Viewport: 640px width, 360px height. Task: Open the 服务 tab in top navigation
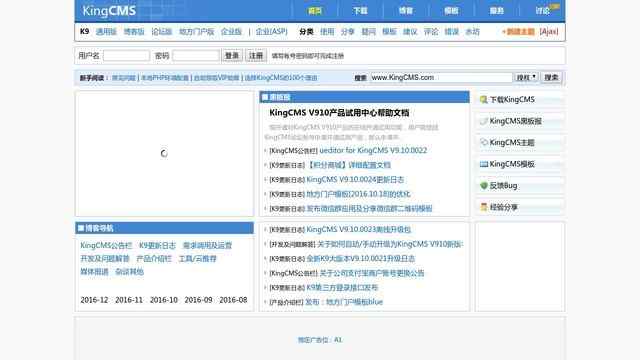pos(497,11)
